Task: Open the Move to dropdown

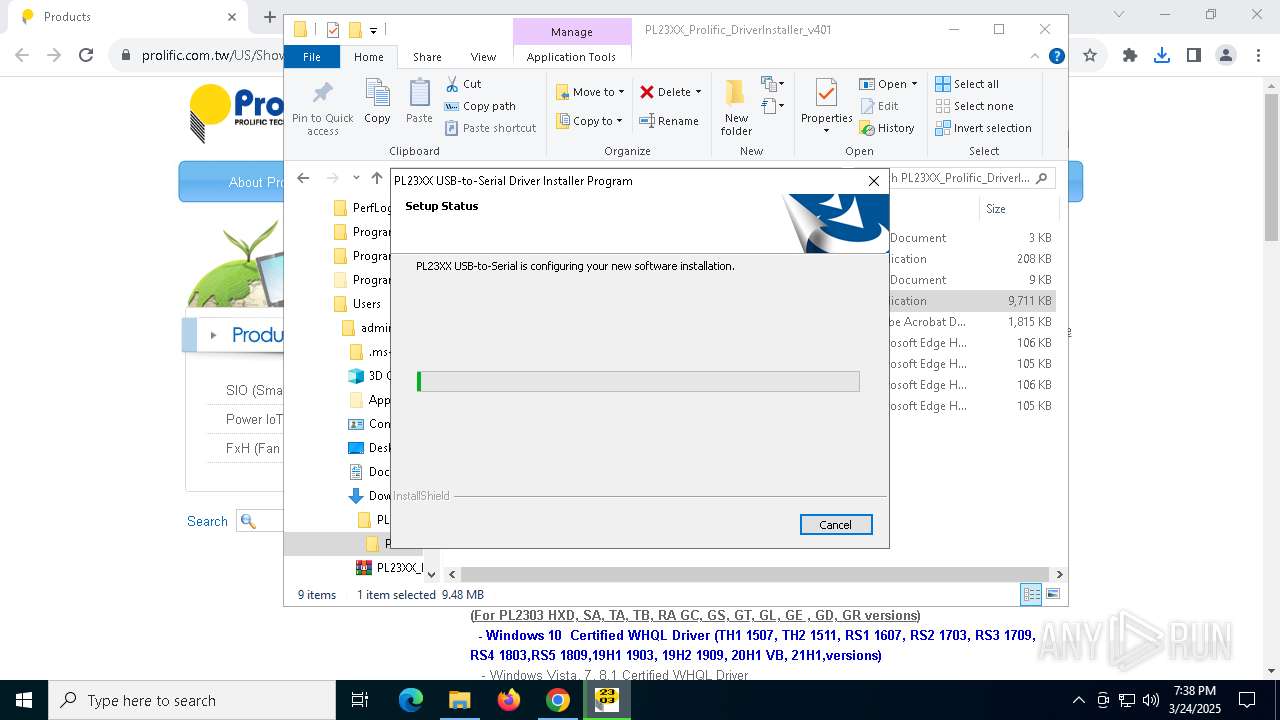Action: coord(590,92)
